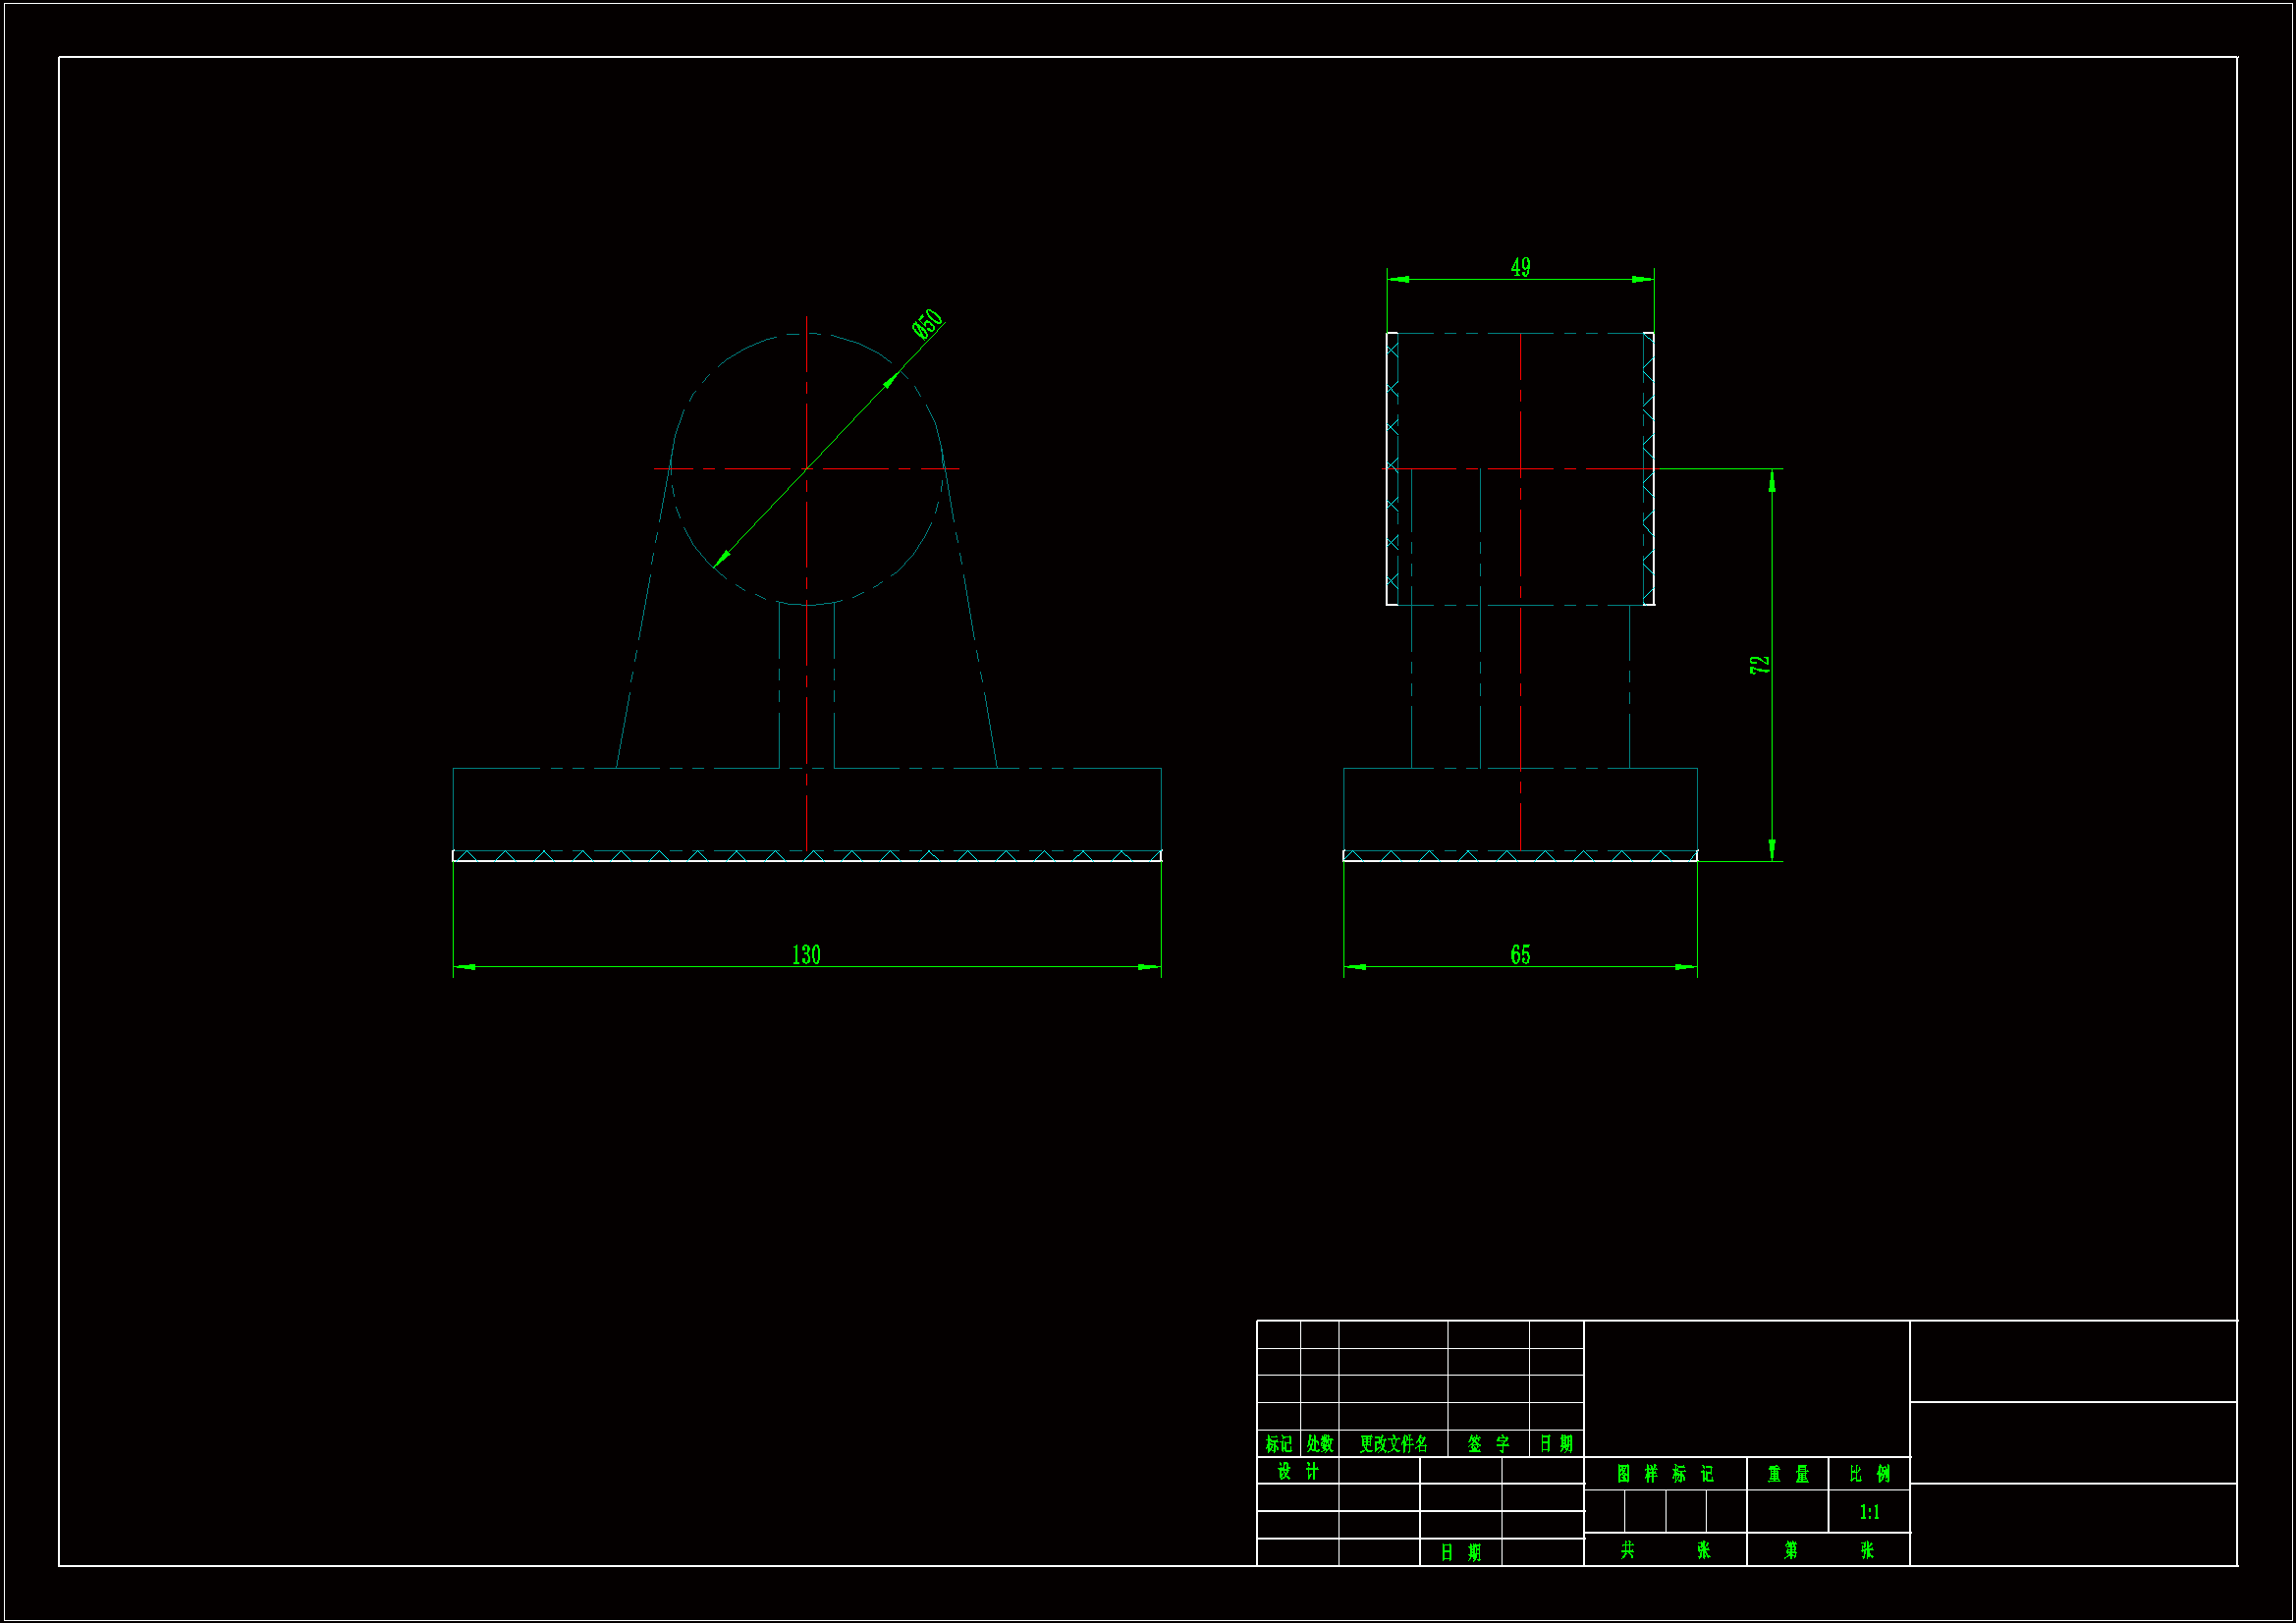The image size is (2296, 1623).
Task: Click the 标记 header cell text
Action: (1278, 1444)
